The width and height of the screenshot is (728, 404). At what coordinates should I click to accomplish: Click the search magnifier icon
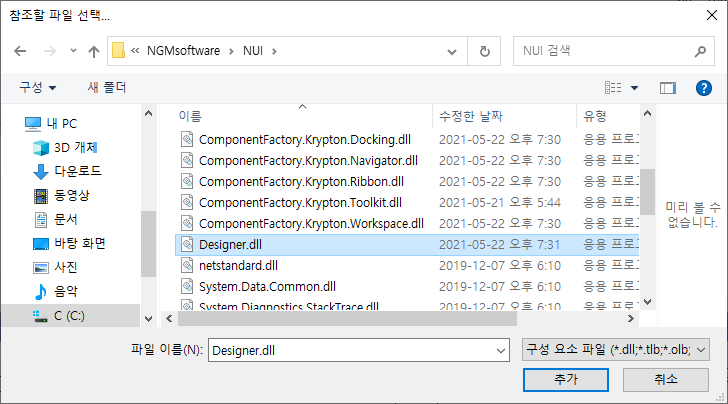click(x=700, y=51)
